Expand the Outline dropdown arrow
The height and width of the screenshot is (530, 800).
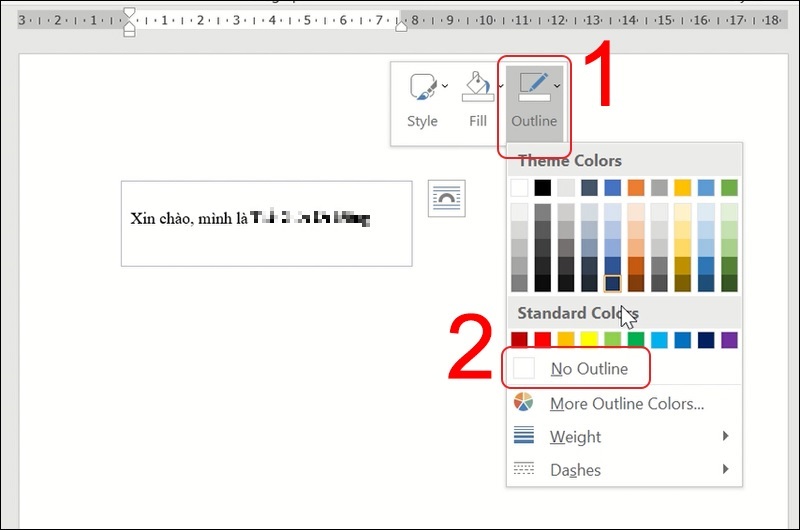coord(557,87)
